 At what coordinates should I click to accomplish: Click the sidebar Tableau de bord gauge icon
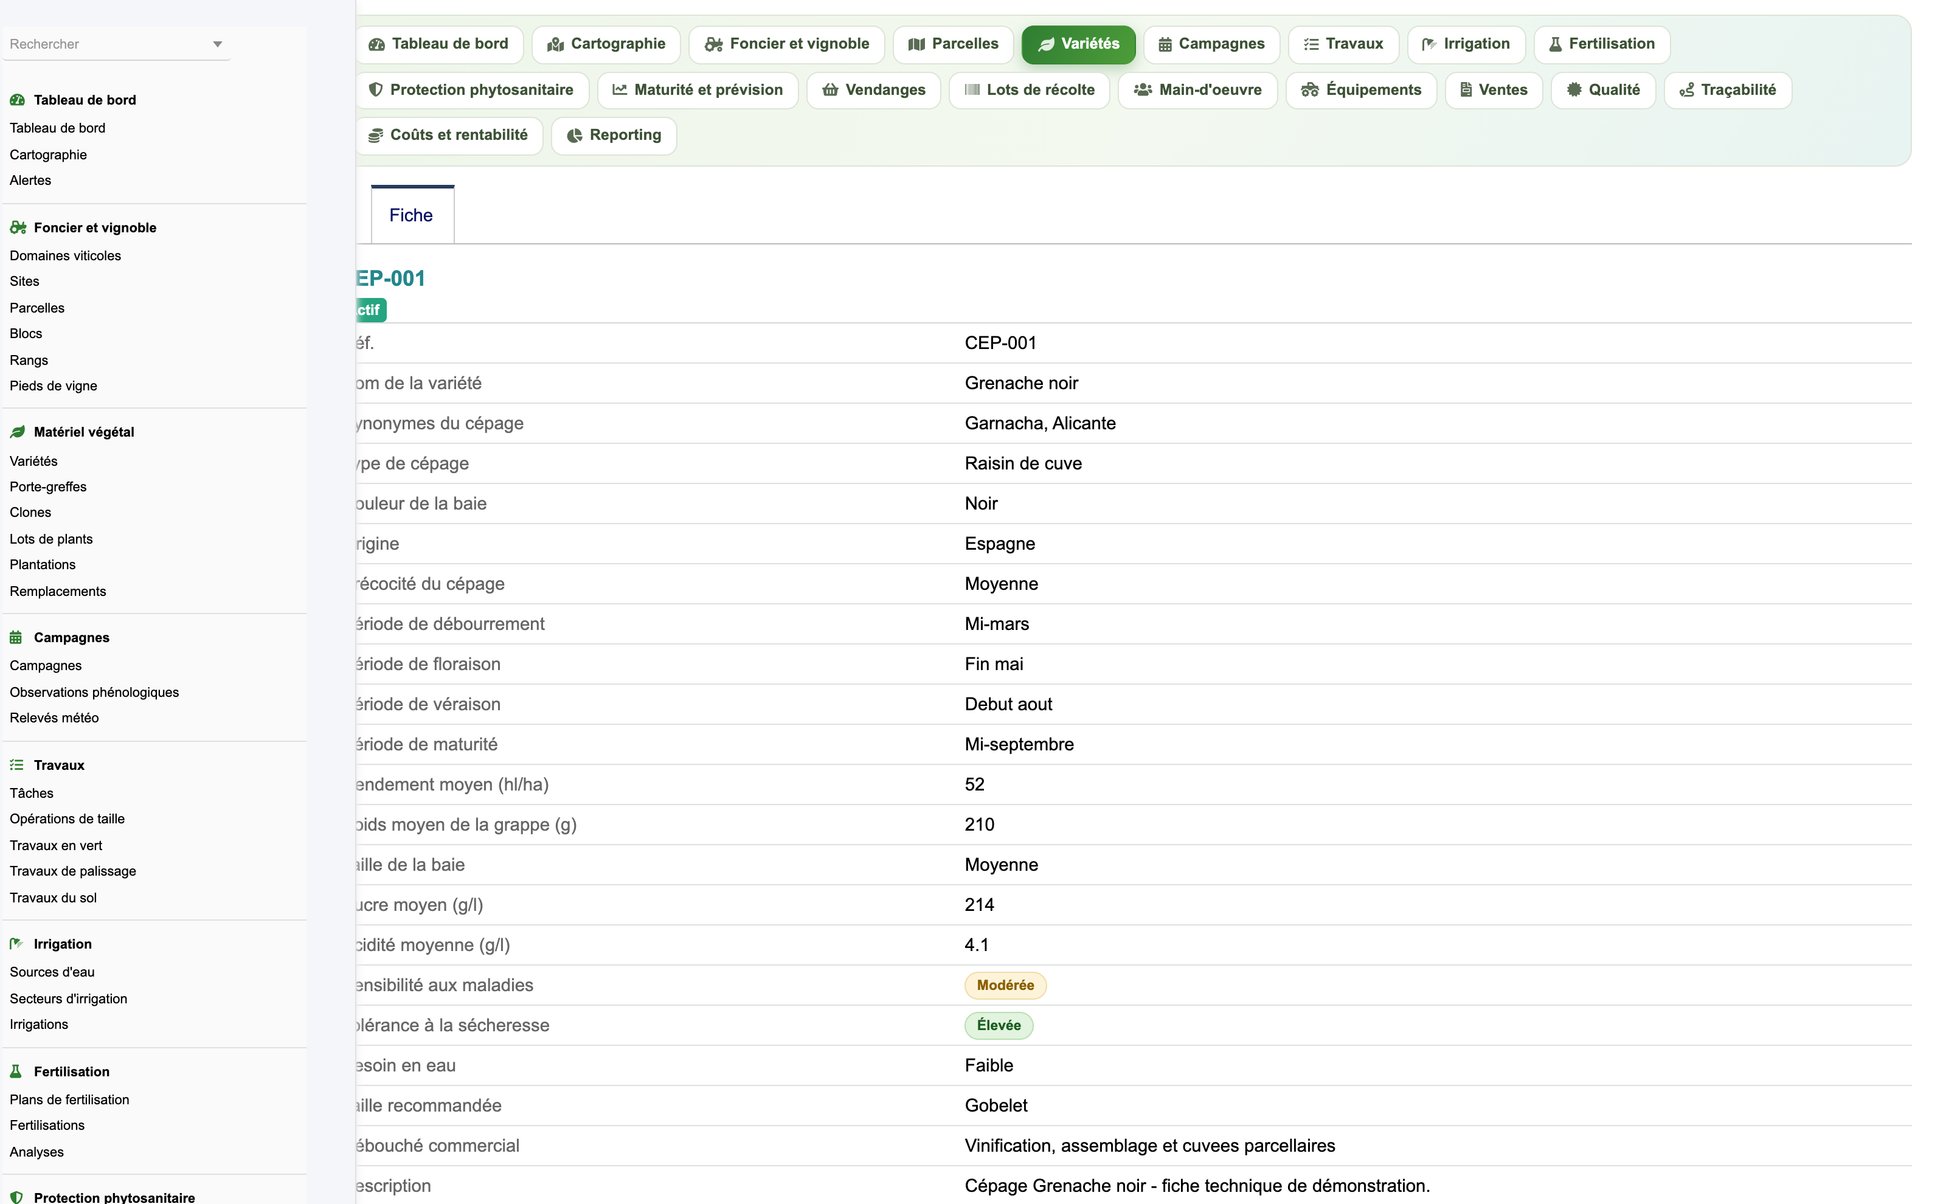(x=17, y=100)
